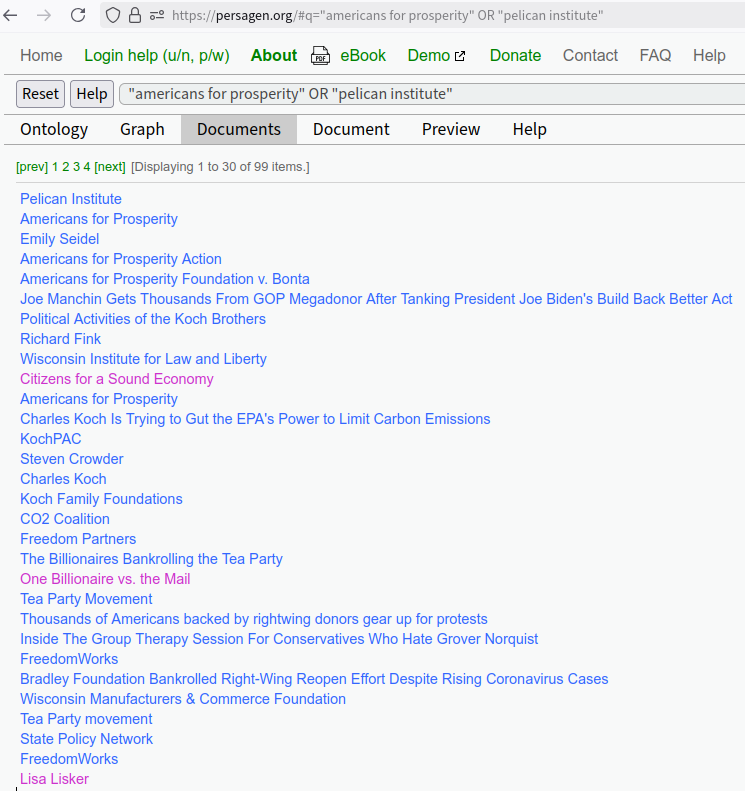Viewport: 745px width, 791px height.
Task: Switch to the Graph tab
Action: click(142, 130)
